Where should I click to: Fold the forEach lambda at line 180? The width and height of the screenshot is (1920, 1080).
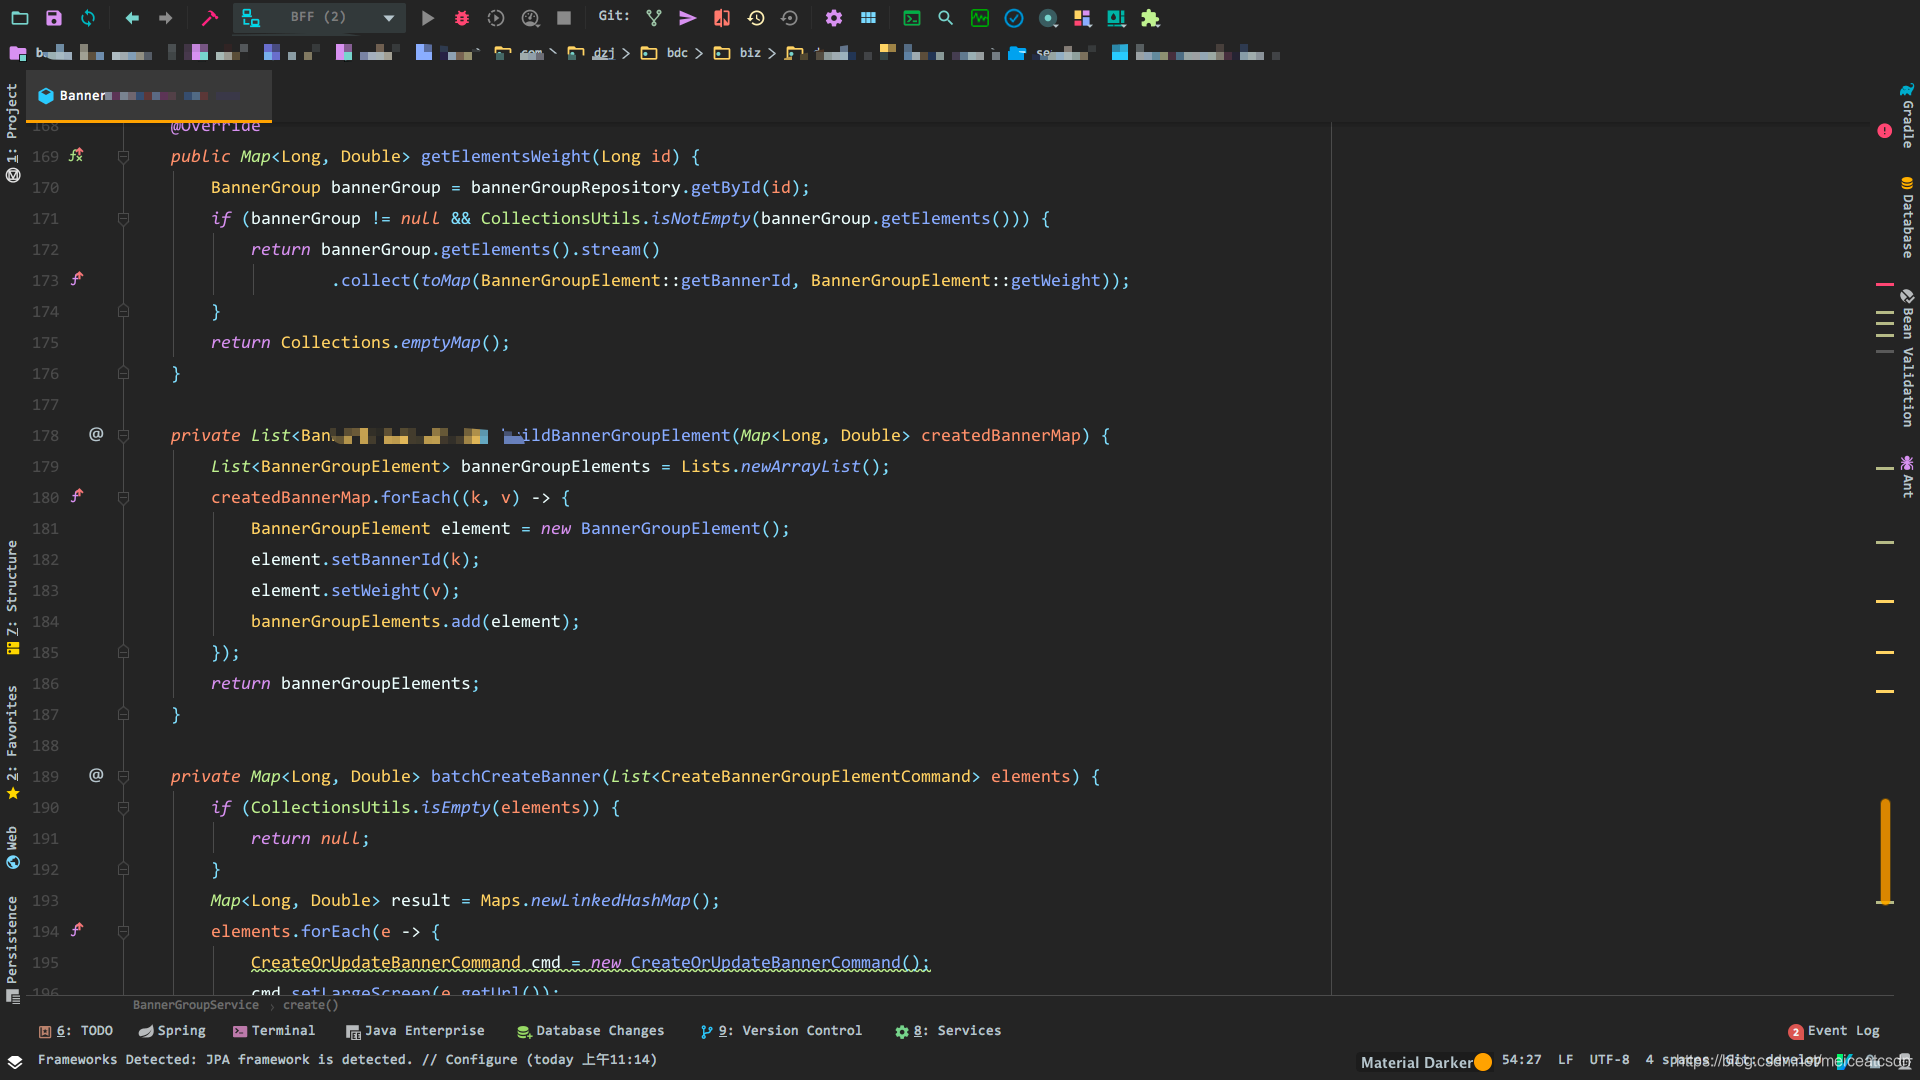123,497
